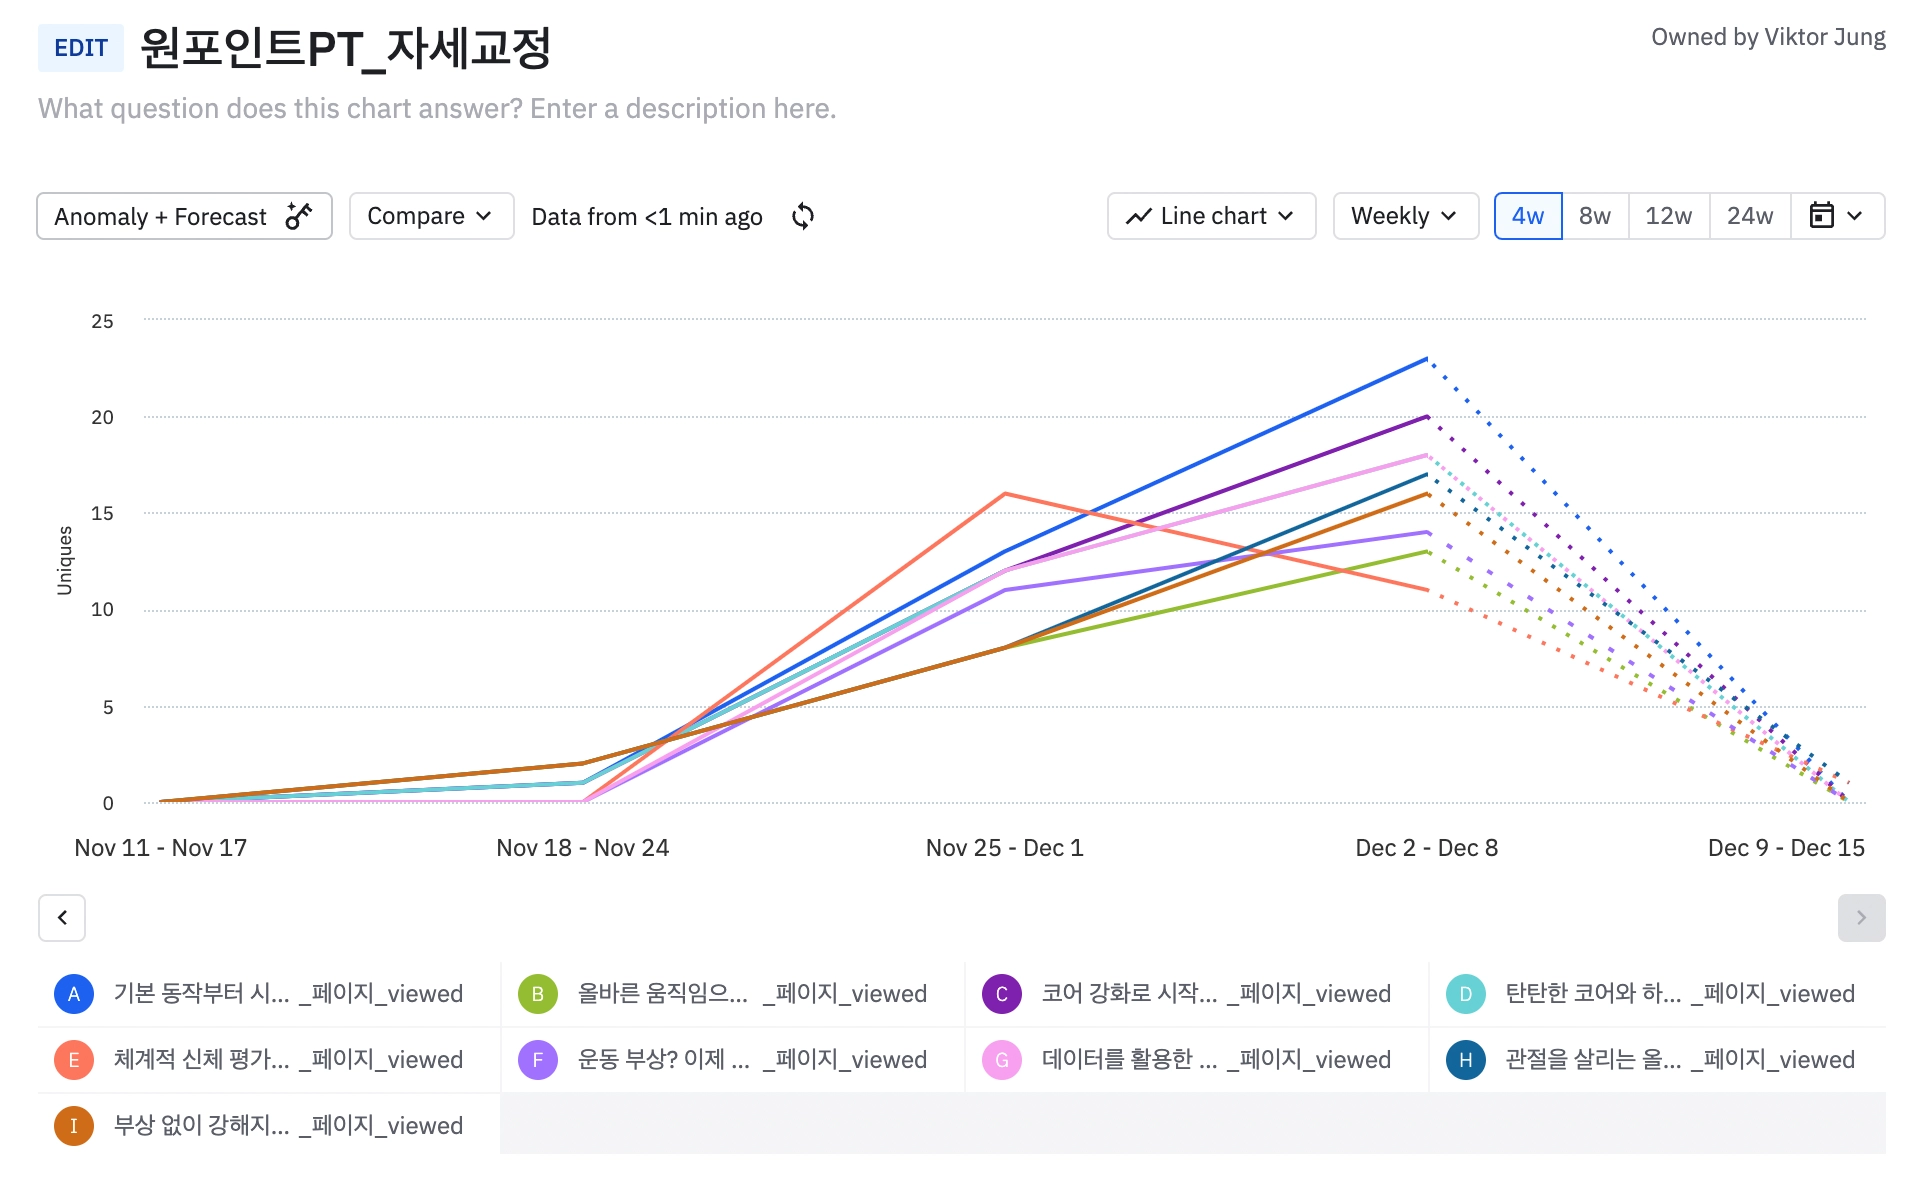Image resolution: width=1924 pixels, height=1190 pixels.
Task: Open the Line chart type dropdown
Action: point(1210,216)
